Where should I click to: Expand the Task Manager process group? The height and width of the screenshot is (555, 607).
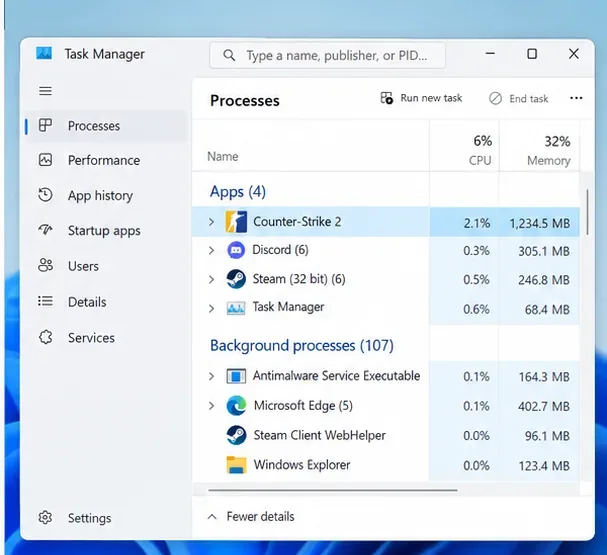211,308
